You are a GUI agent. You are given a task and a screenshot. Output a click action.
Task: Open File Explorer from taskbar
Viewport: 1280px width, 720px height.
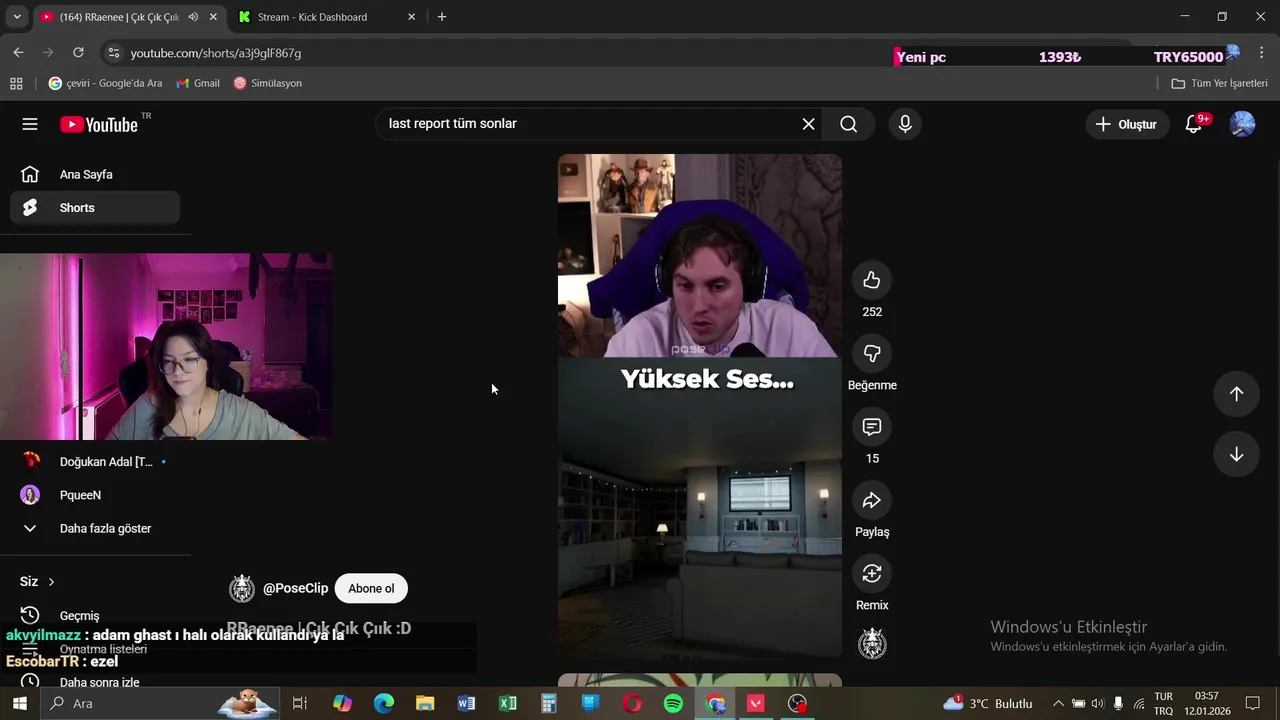tap(425, 703)
